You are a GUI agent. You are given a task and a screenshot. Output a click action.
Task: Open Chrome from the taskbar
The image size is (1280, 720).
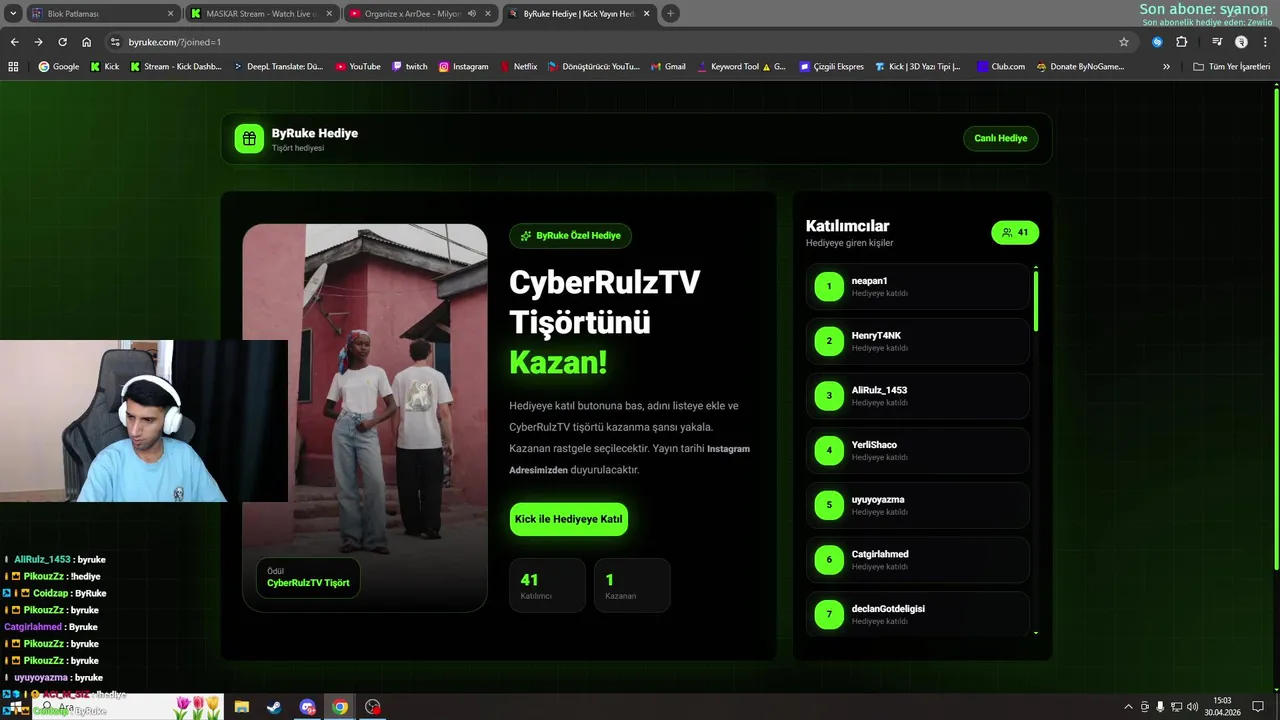click(x=340, y=707)
